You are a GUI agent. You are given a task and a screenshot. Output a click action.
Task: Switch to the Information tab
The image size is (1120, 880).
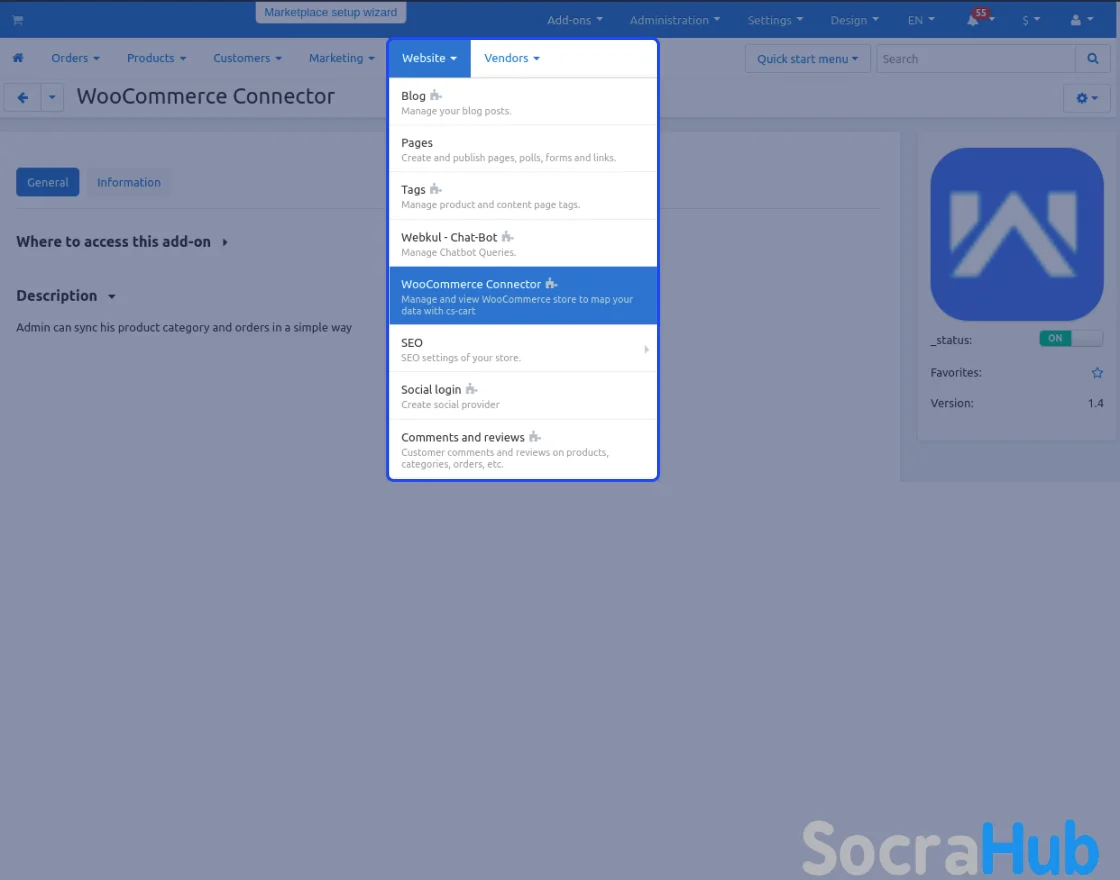[128, 182]
